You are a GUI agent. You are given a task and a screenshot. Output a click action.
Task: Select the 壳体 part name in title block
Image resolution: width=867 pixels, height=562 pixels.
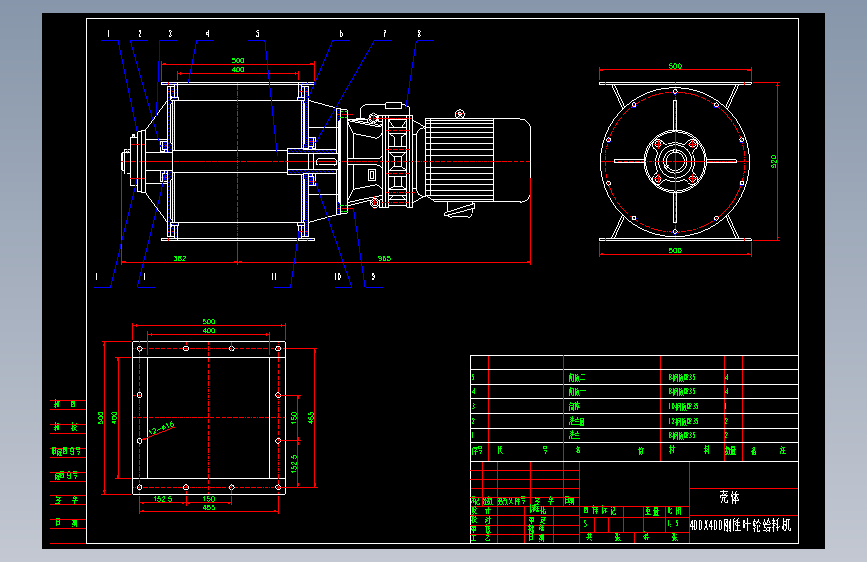click(x=729, y=497)
